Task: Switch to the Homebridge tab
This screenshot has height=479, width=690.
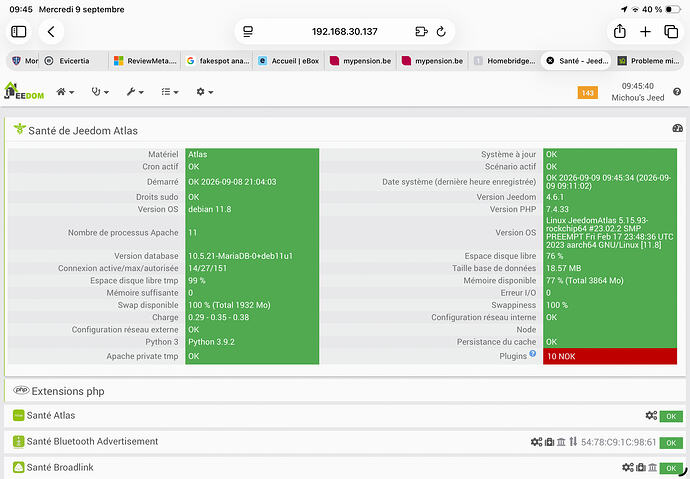Action: (505, 61)
